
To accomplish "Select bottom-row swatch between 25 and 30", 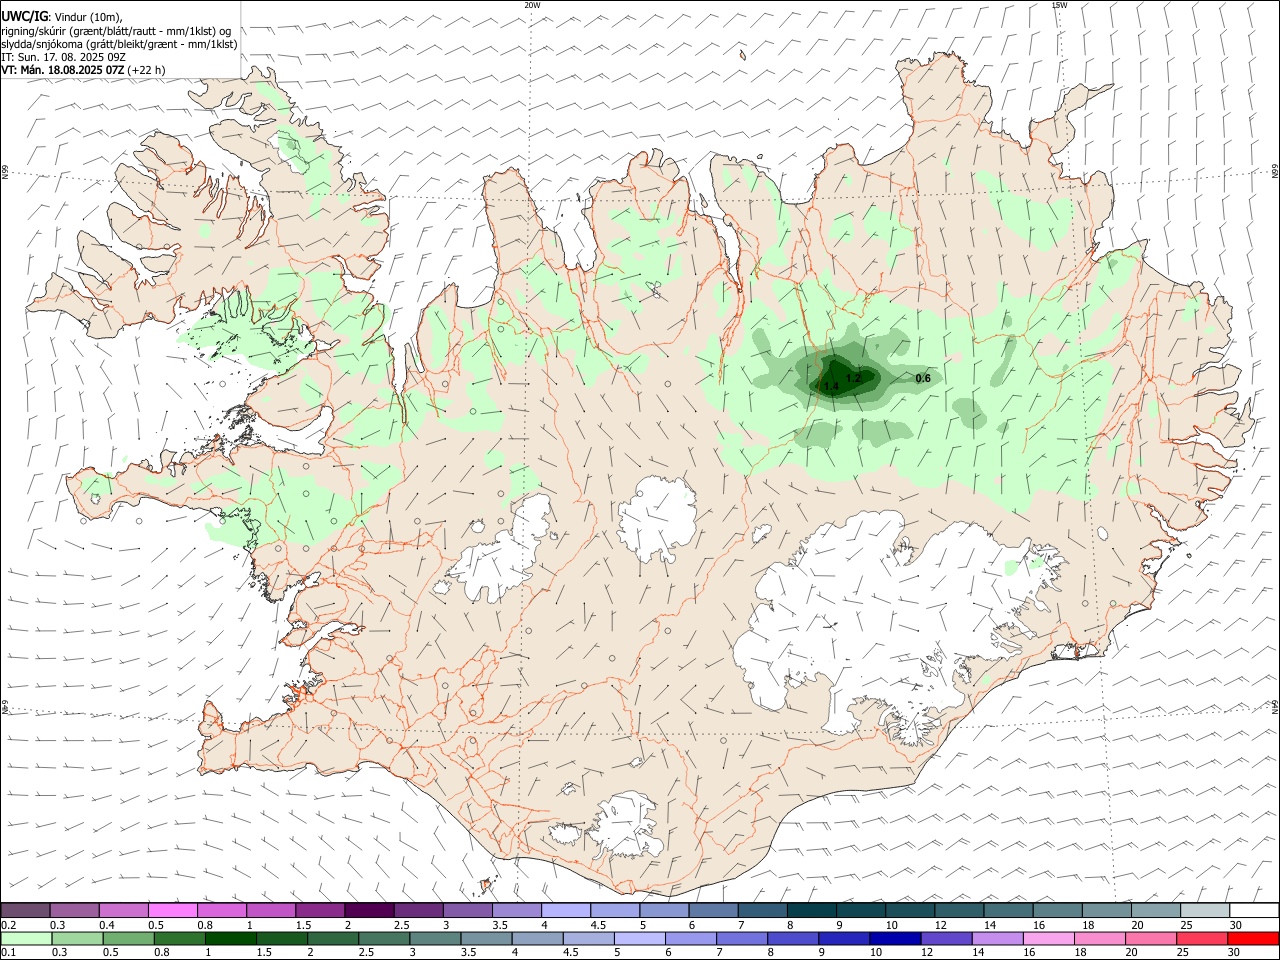I will click(1200, 938).
